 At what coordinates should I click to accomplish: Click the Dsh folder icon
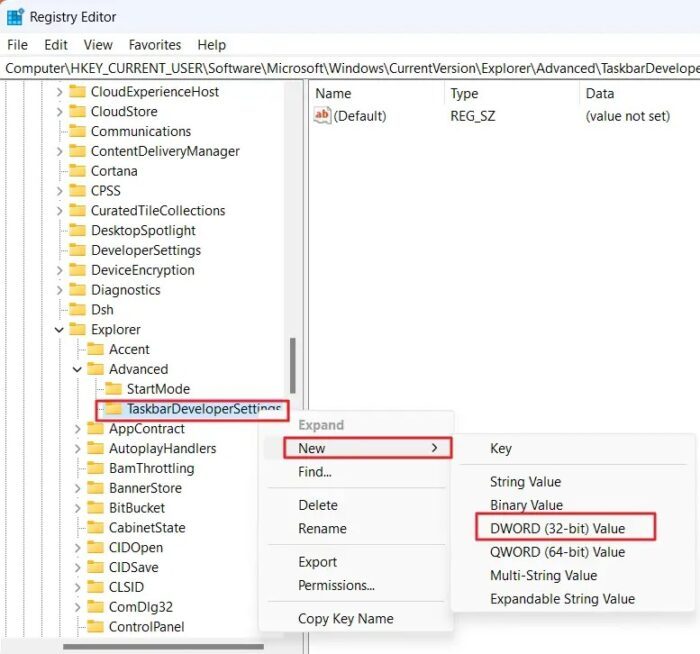tap(77, 309)
